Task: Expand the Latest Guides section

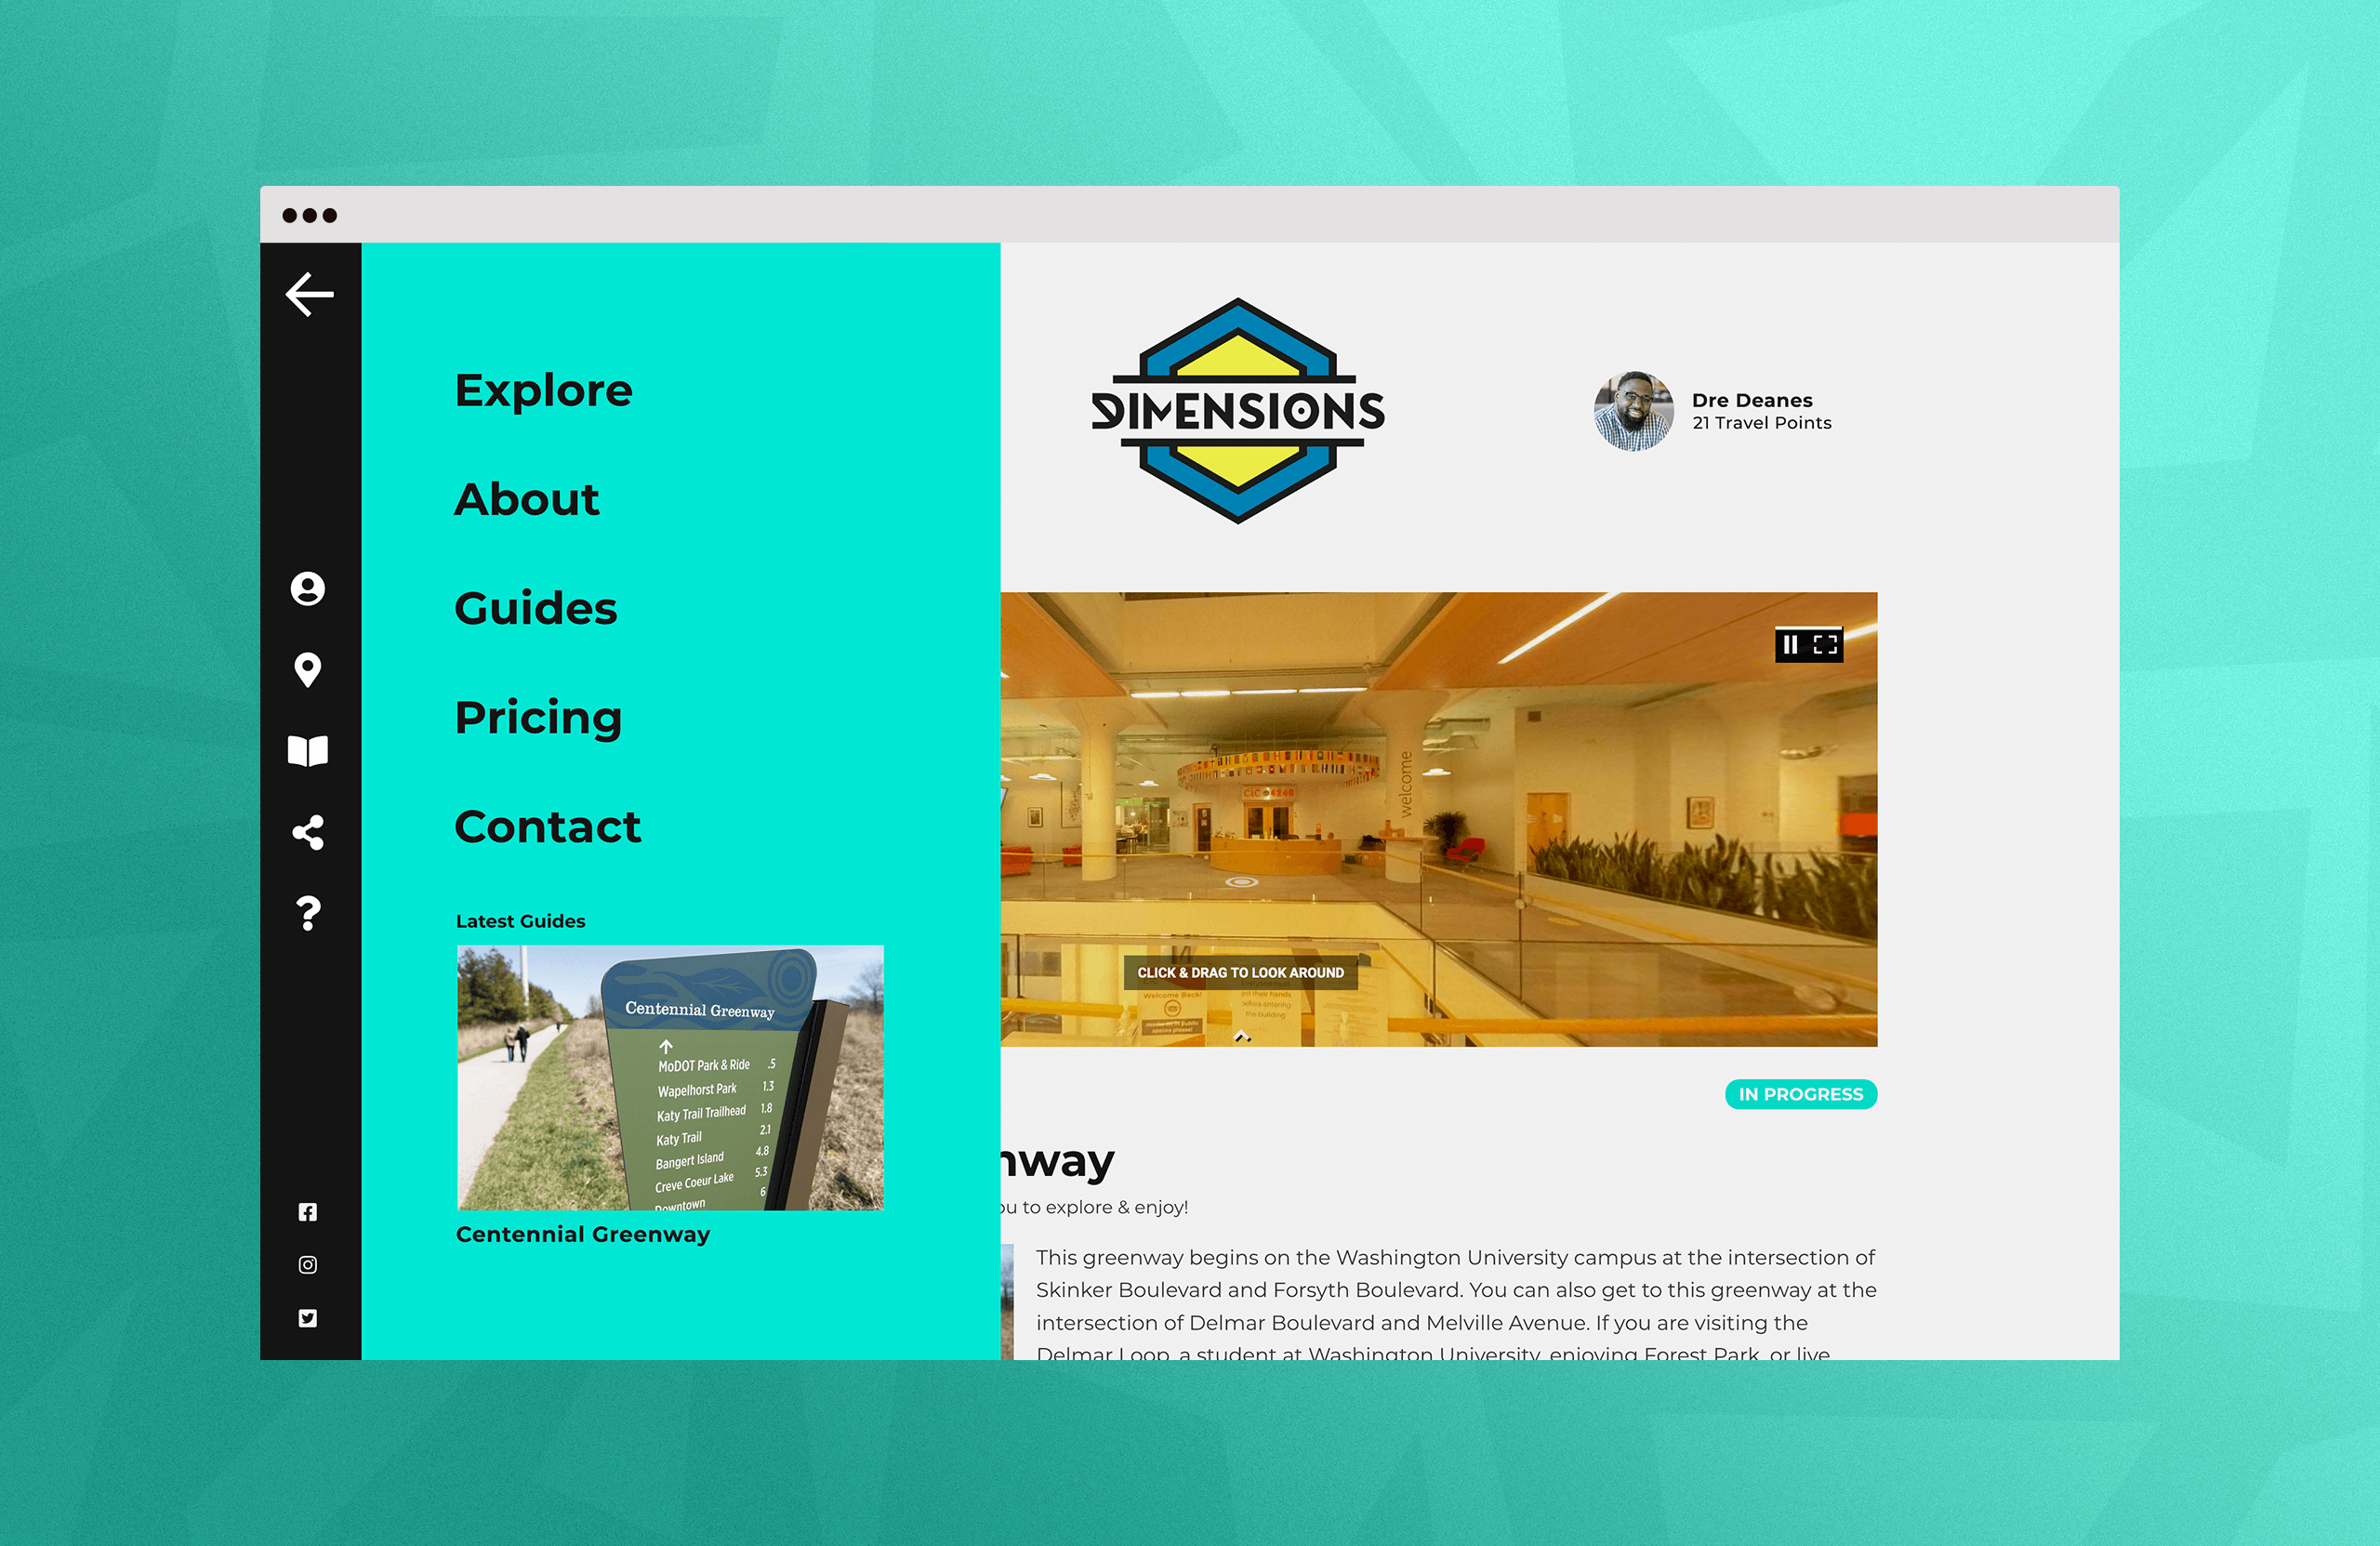Action: (x=521, y=919)
